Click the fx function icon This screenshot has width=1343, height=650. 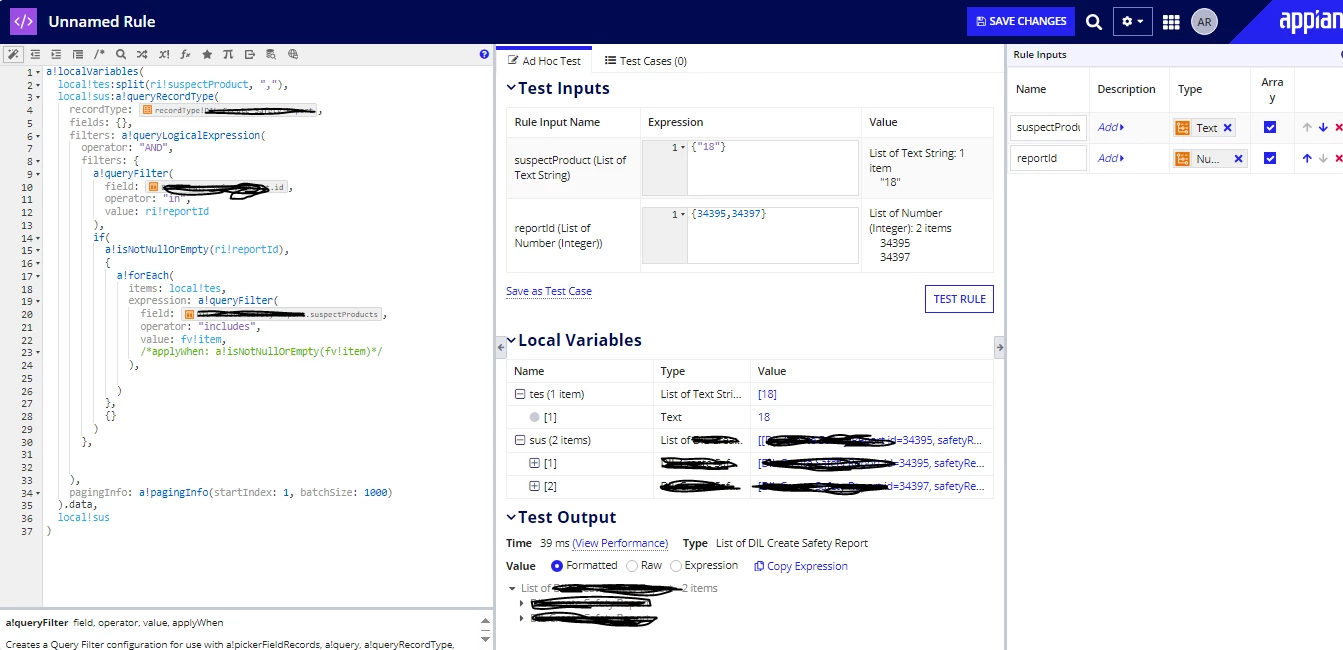pyautogui.click(x=185, y=54)
